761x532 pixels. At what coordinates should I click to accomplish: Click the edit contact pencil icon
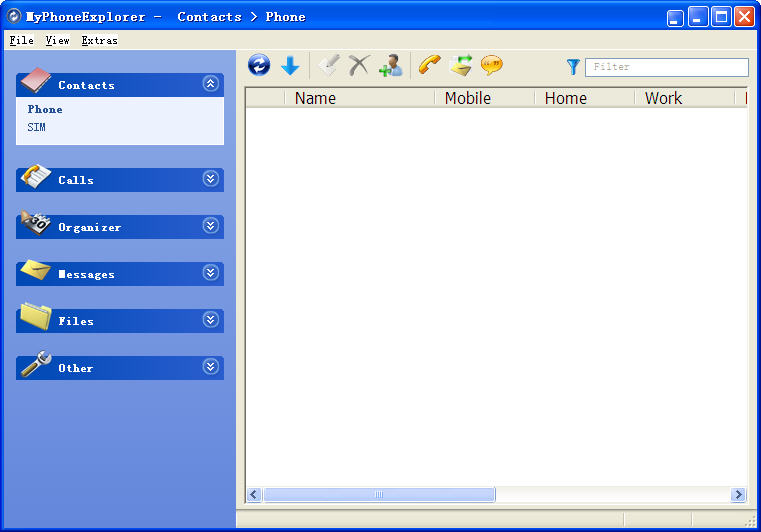click(328, 66)
